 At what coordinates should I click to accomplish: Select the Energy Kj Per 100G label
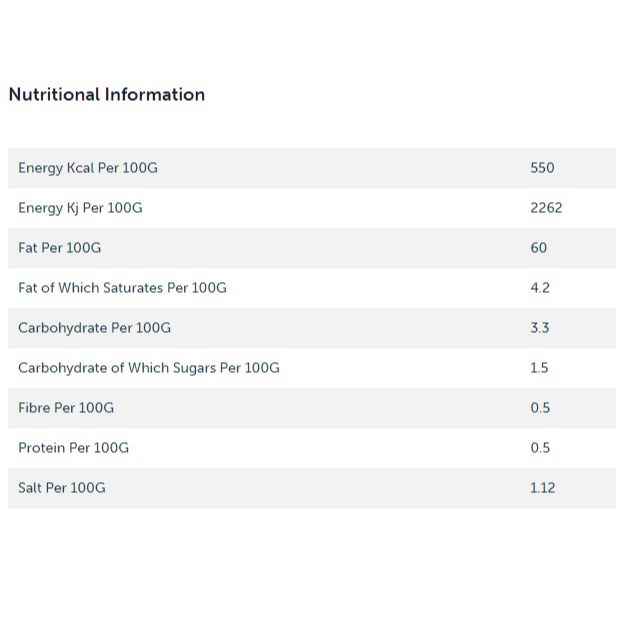[x=80, y=208]
